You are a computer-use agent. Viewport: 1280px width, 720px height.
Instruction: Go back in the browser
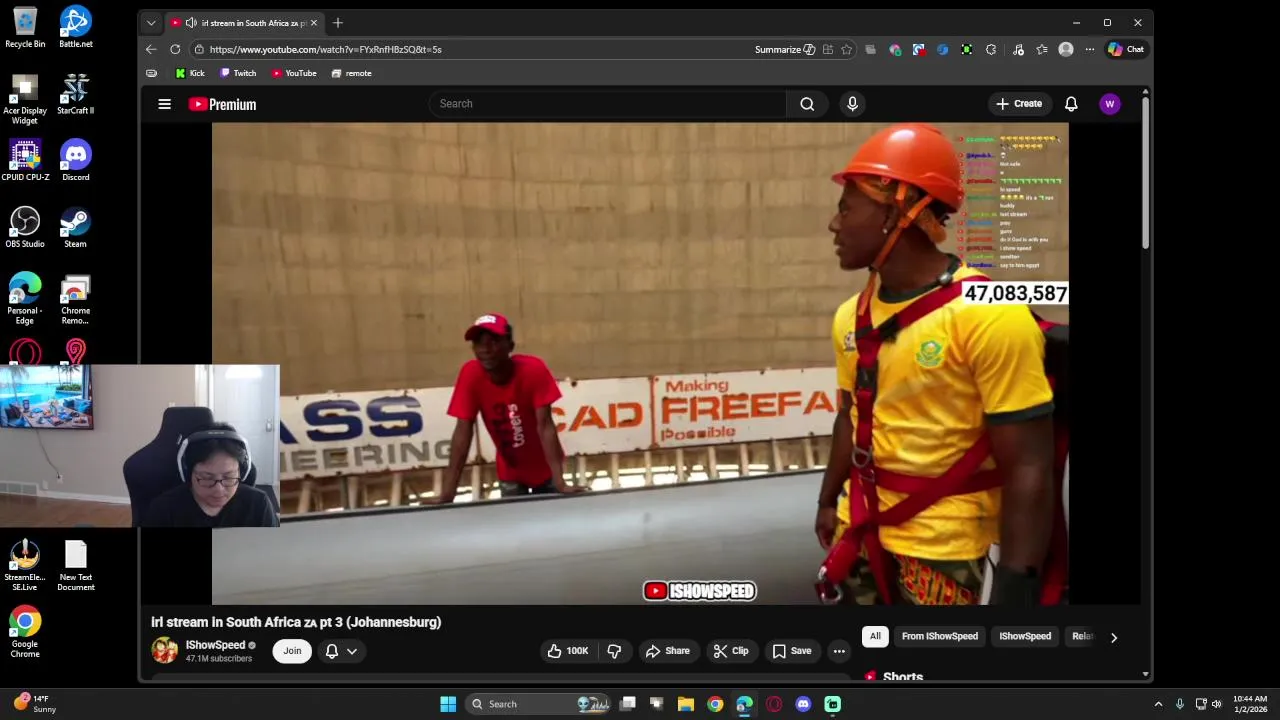click(x=151, y=49)
